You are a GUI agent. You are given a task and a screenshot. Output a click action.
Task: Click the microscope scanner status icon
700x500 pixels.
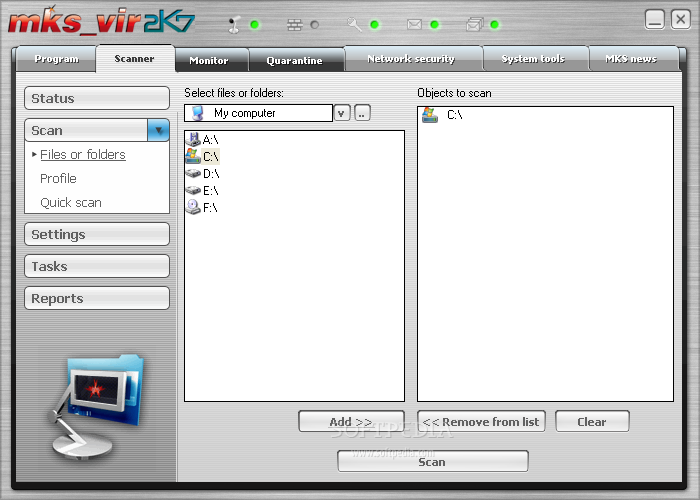point(234,25)
